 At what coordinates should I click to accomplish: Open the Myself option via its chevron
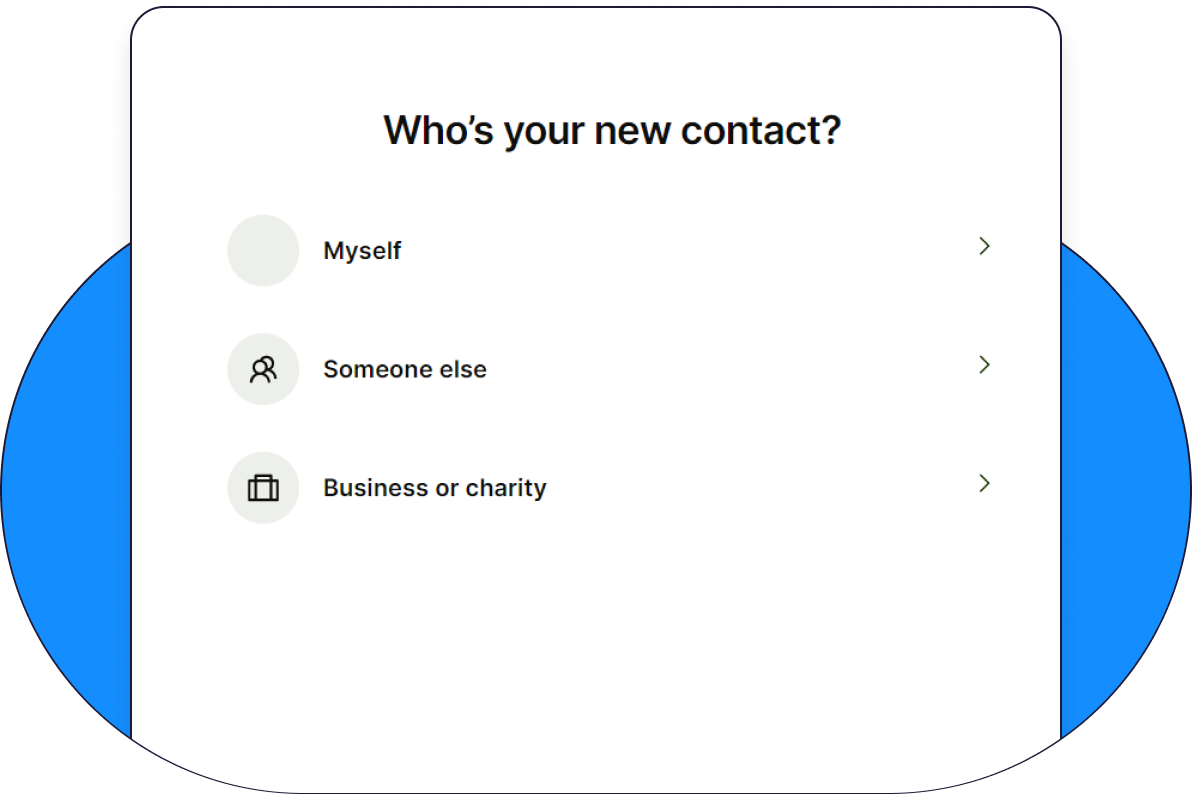point(984,246)
